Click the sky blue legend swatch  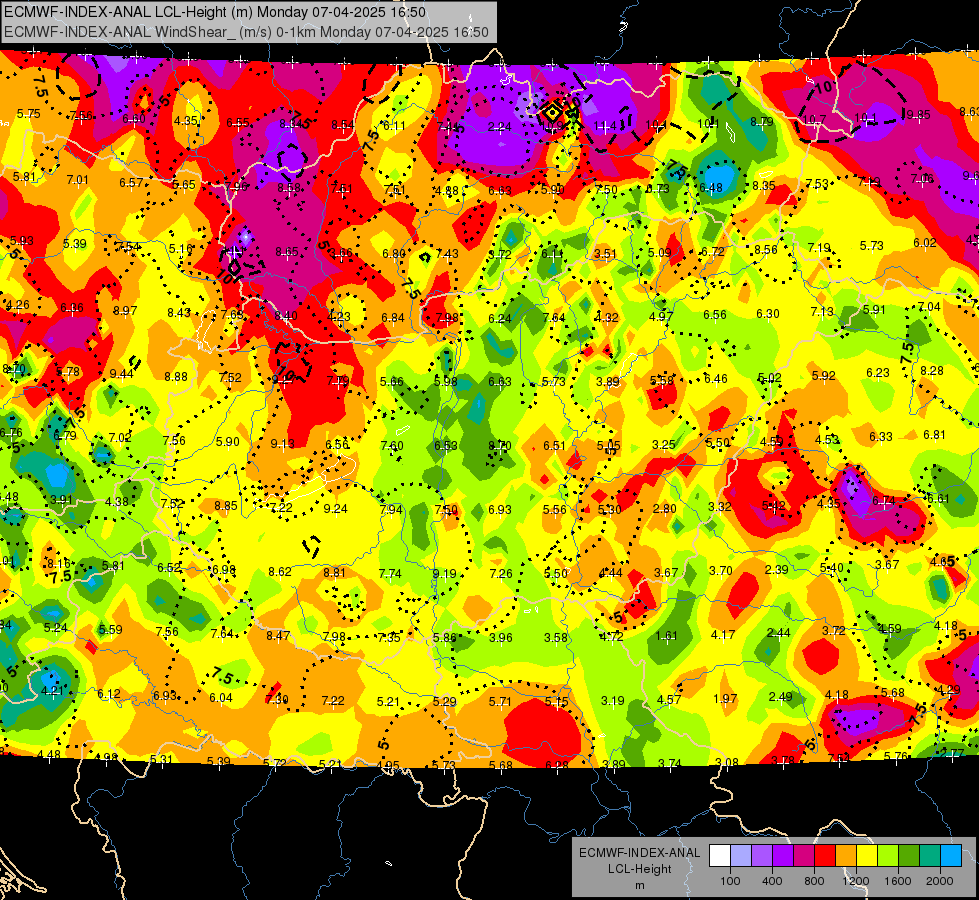(x=952, y=856)
